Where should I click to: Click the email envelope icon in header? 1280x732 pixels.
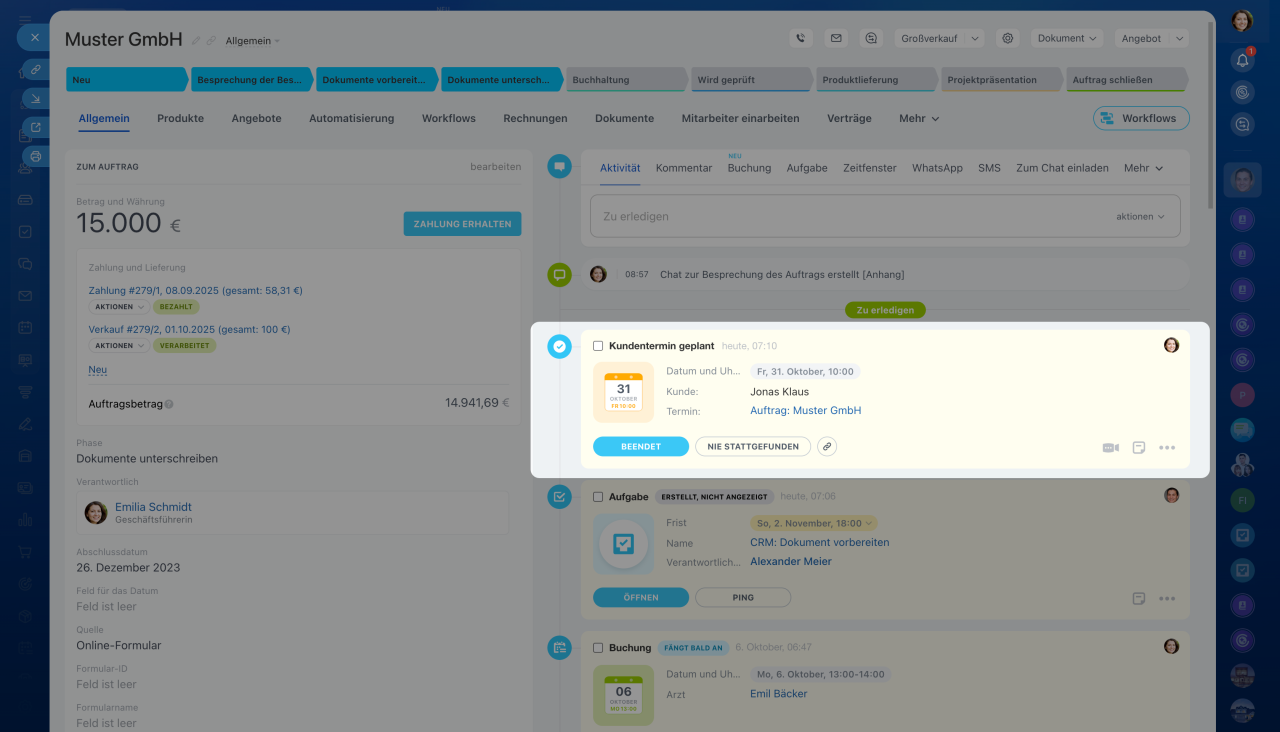tap(836, 38)
